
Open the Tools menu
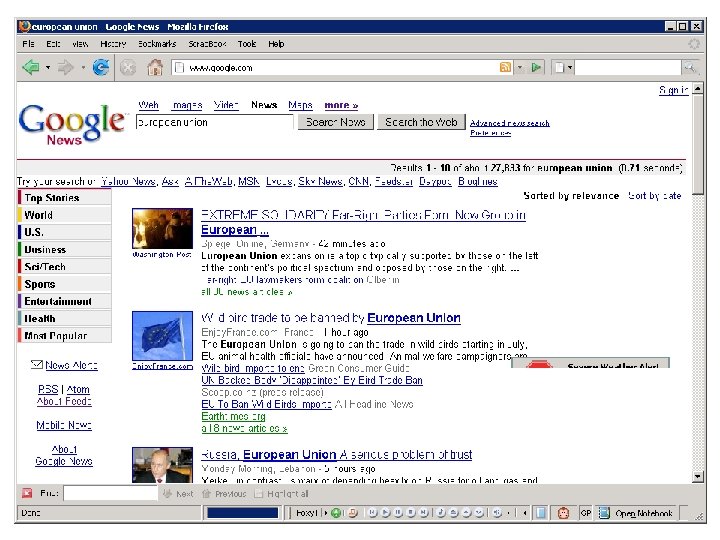click(247, 44)
